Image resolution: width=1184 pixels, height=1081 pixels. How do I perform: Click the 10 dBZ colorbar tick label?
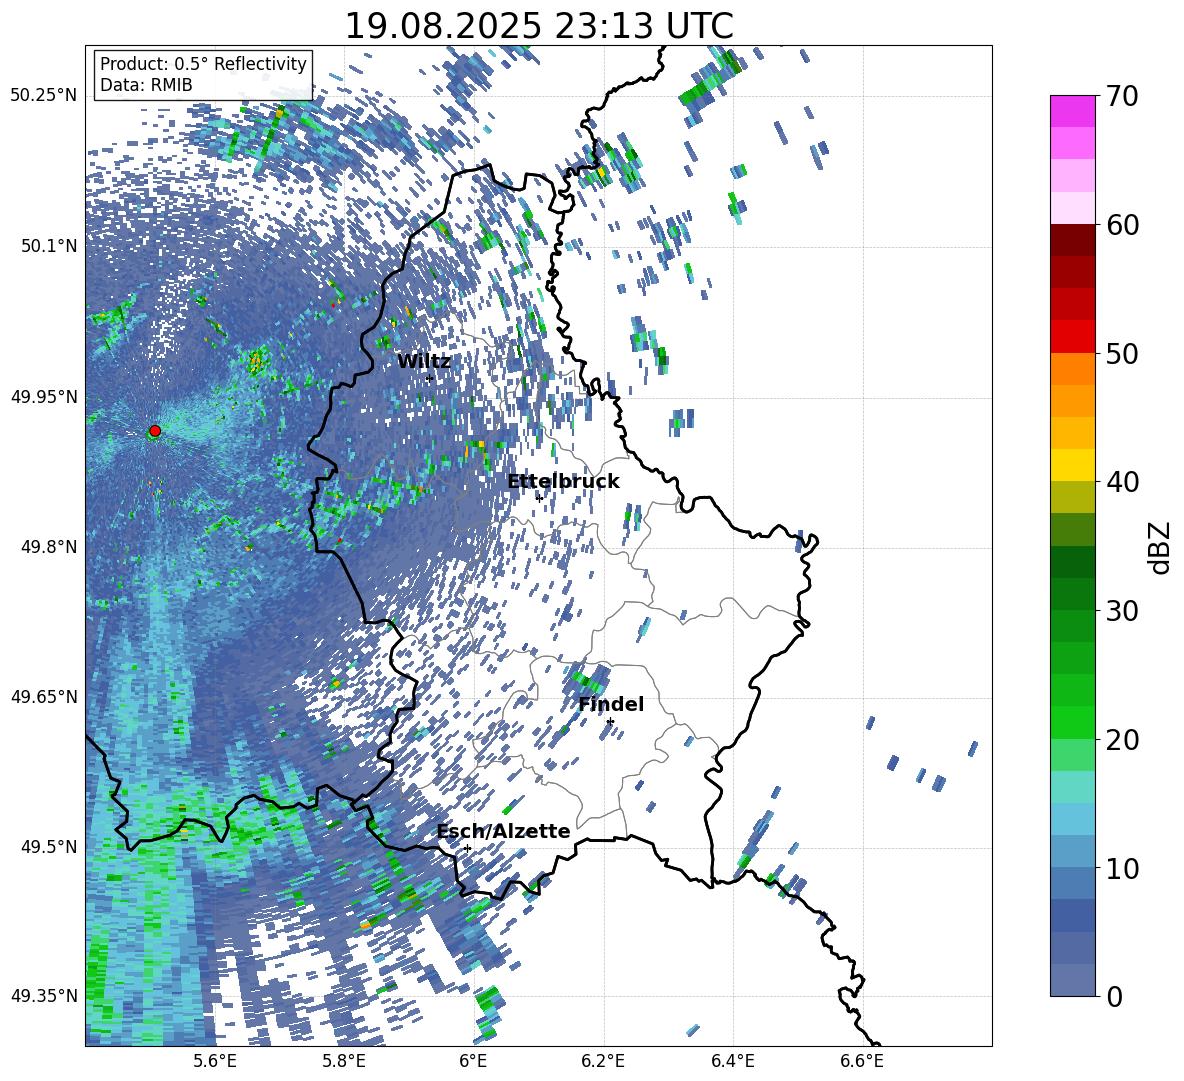point(1122,868)
